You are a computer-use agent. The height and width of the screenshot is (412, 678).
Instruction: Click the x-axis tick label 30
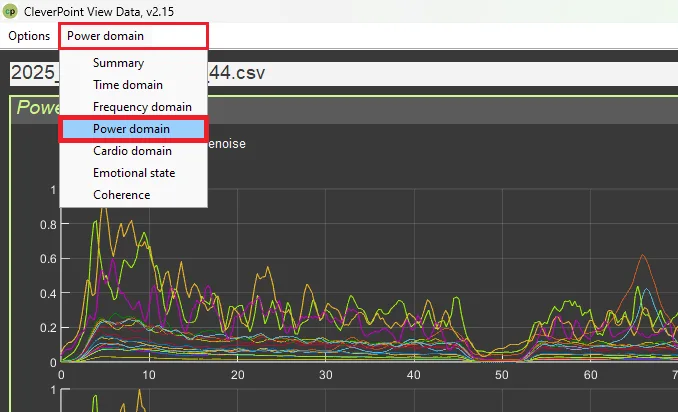click(x=325, y=375)
